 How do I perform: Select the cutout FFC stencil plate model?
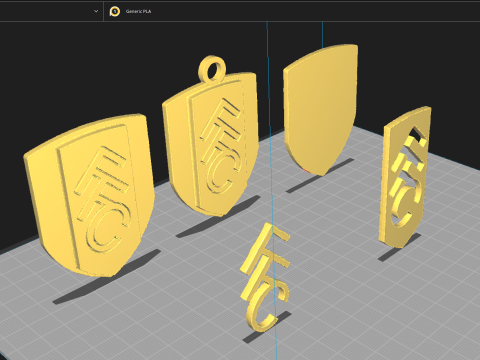pyautogui.click(x=404, y=177)
